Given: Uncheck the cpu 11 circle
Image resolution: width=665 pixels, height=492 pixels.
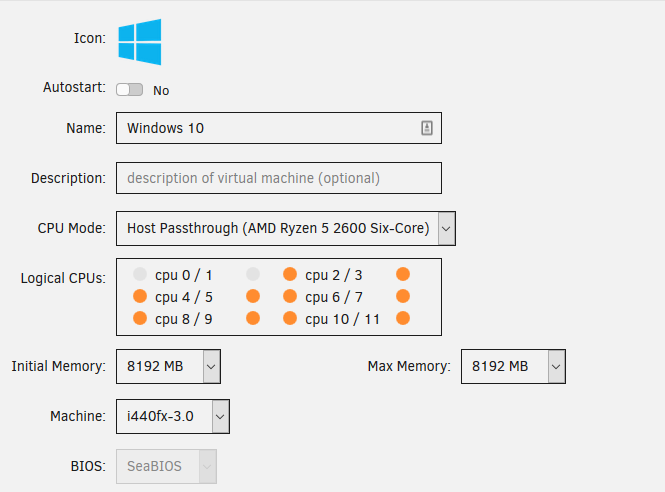Looking at the screenshot, I should point(403,318).
